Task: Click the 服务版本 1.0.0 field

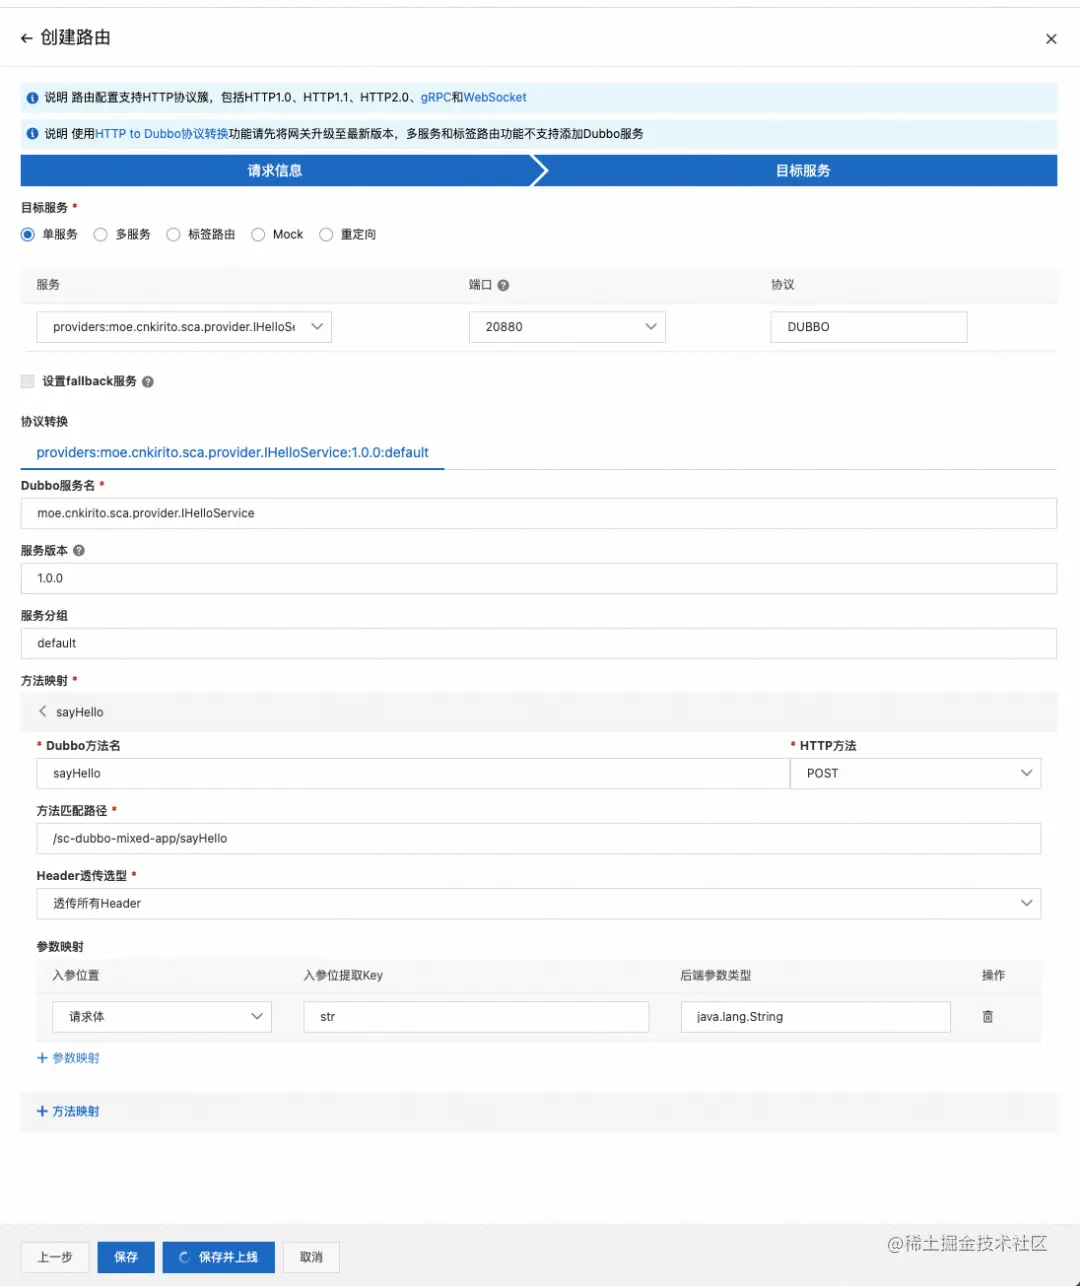Action: [x=539, y=579]
